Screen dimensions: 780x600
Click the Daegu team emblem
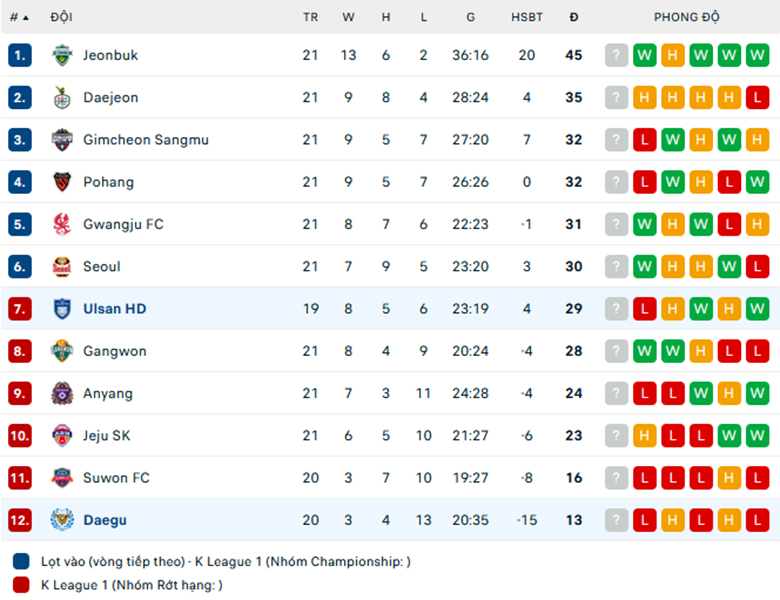pyautogui.click(x=62, y=520)
